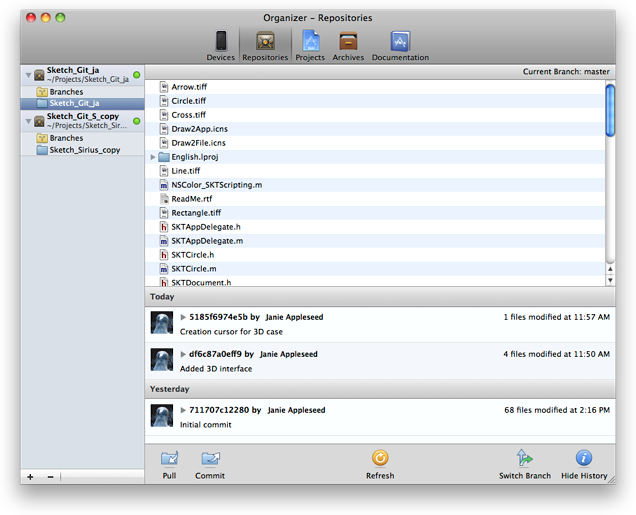The image size is (636, 515).
Task: Select Branches under Sketch_Git_S_copy
Action: [x=66, y=138]
